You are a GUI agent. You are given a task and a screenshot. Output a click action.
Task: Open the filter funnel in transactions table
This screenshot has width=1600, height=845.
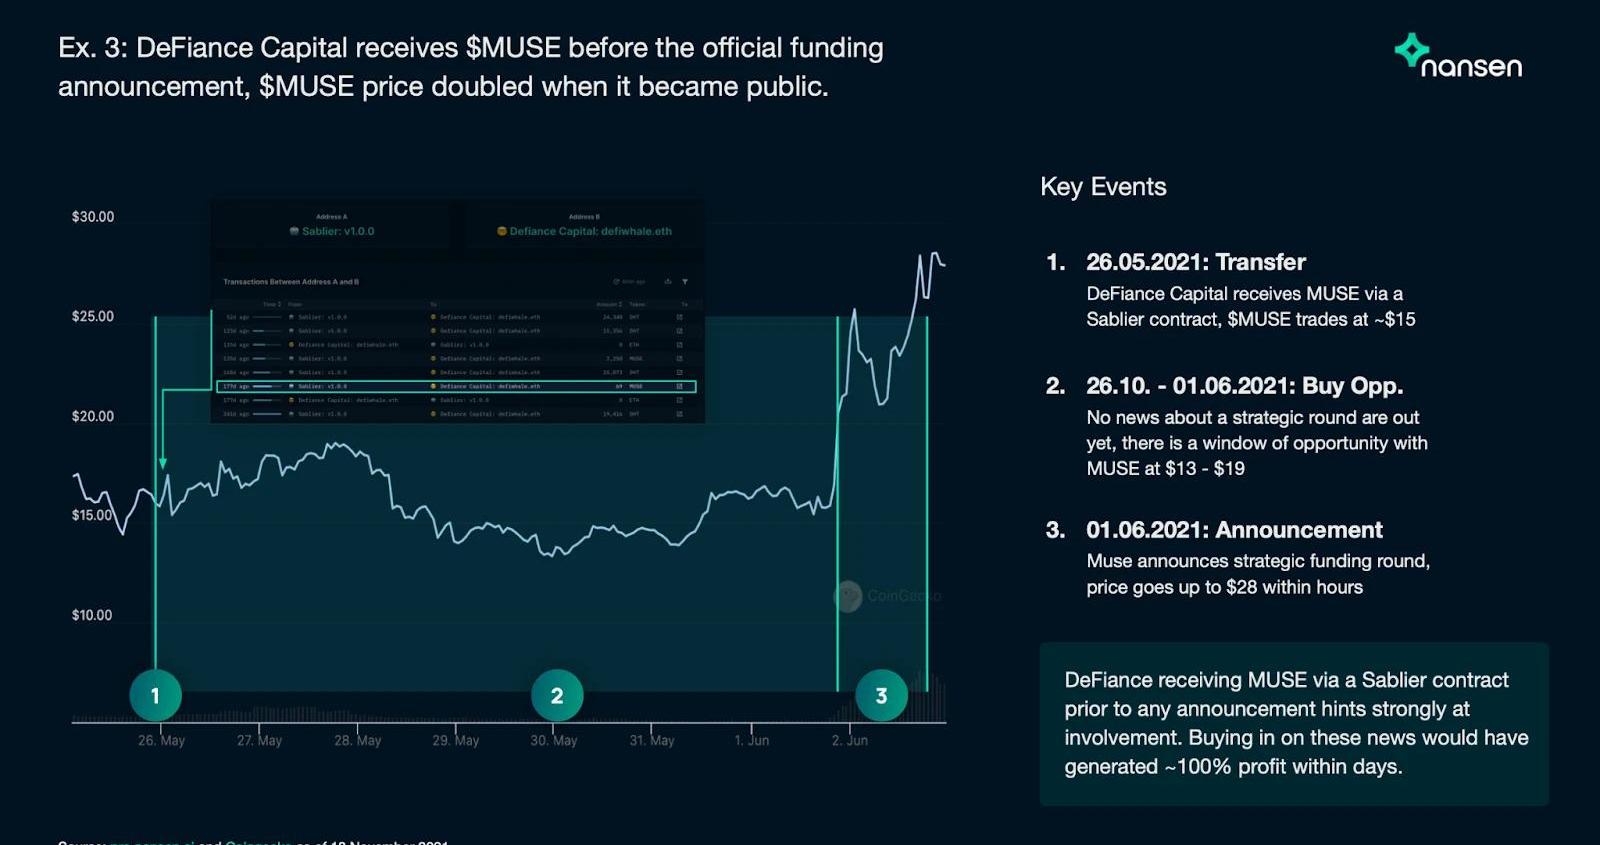pyautogui.click(x=685, y=282)
